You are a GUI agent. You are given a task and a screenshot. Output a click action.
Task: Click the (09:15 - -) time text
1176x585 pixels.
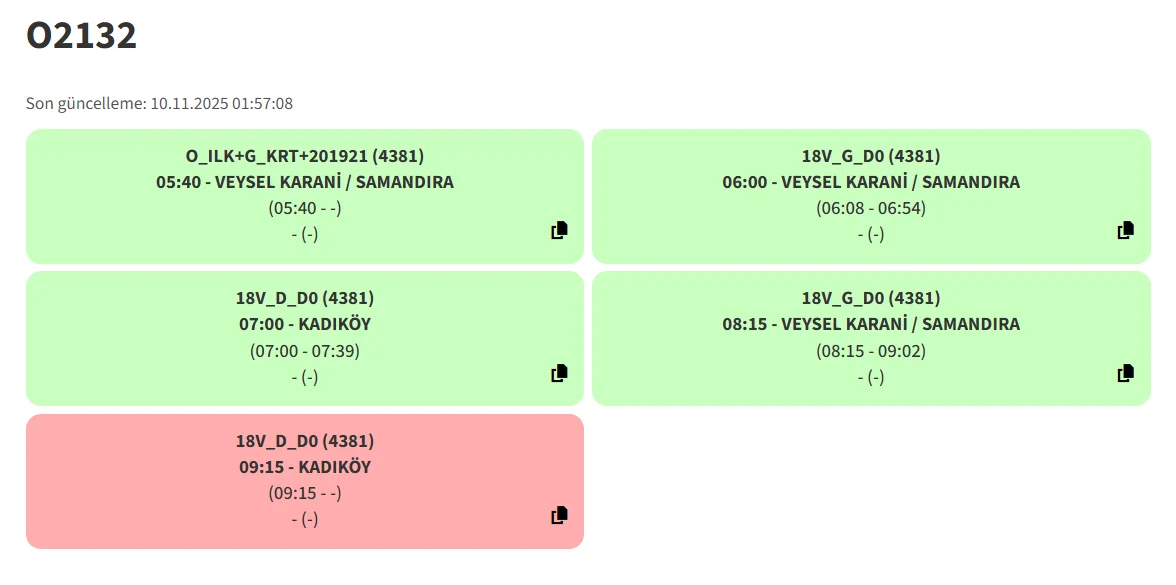pyautogui.click(x=305, y=493)
